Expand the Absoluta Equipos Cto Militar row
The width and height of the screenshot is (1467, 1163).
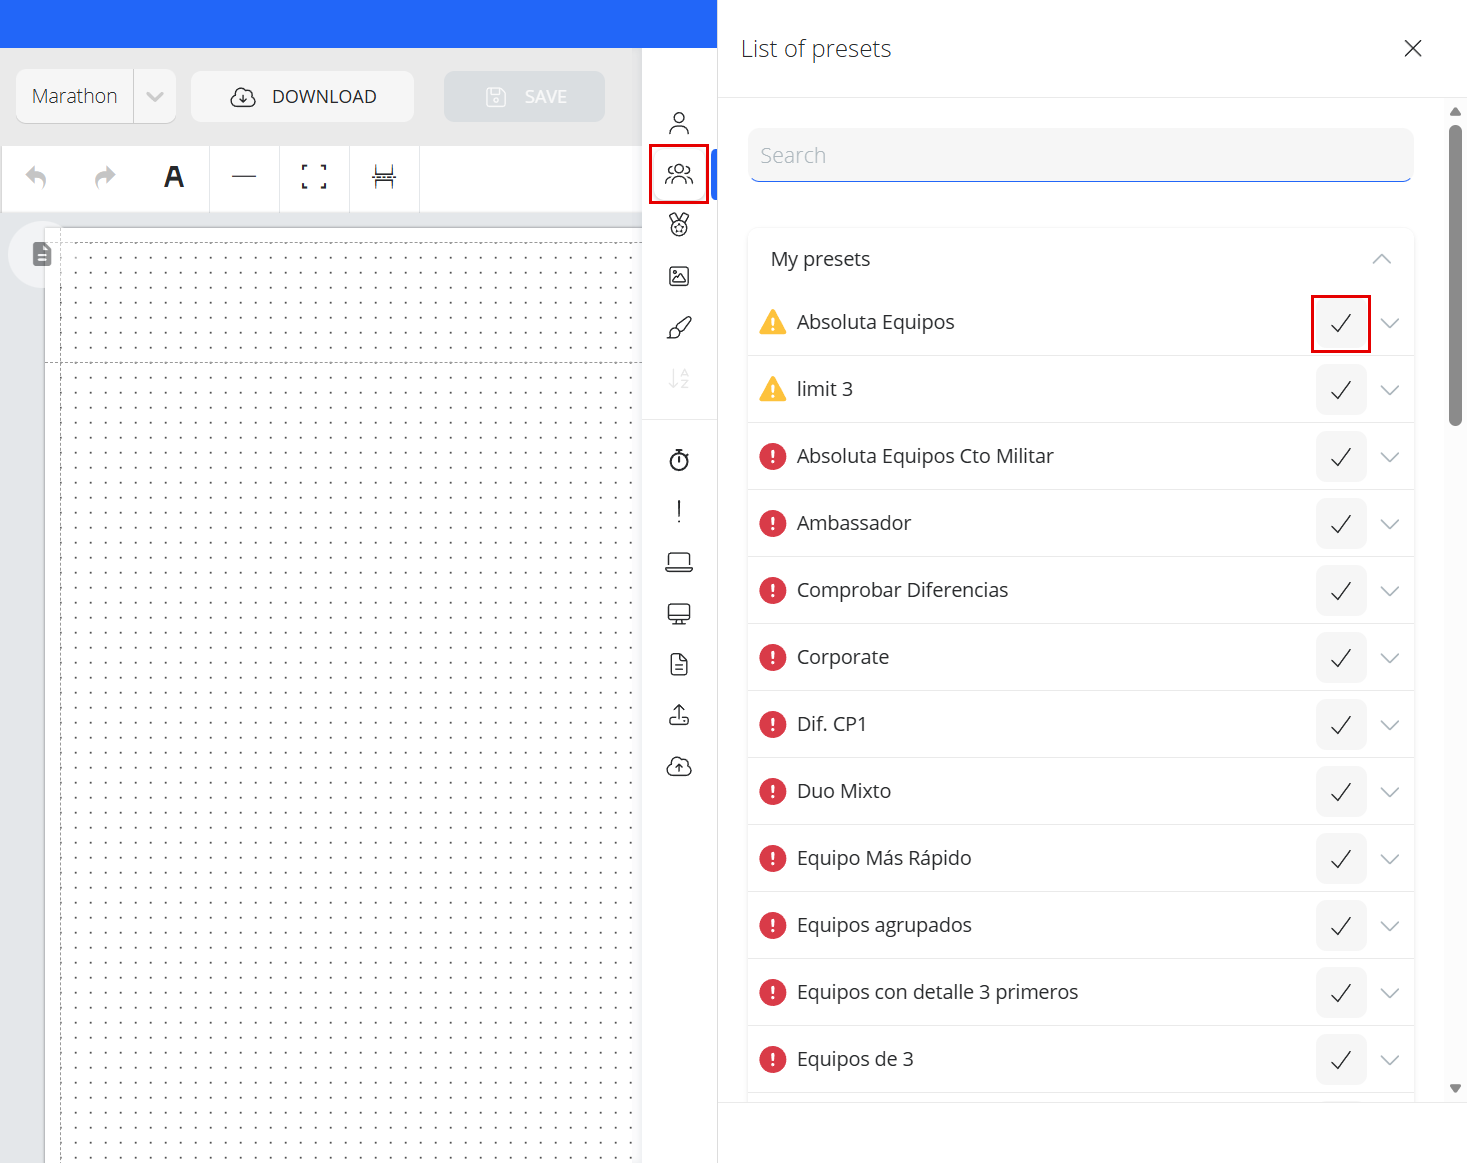coord(1390,457)
